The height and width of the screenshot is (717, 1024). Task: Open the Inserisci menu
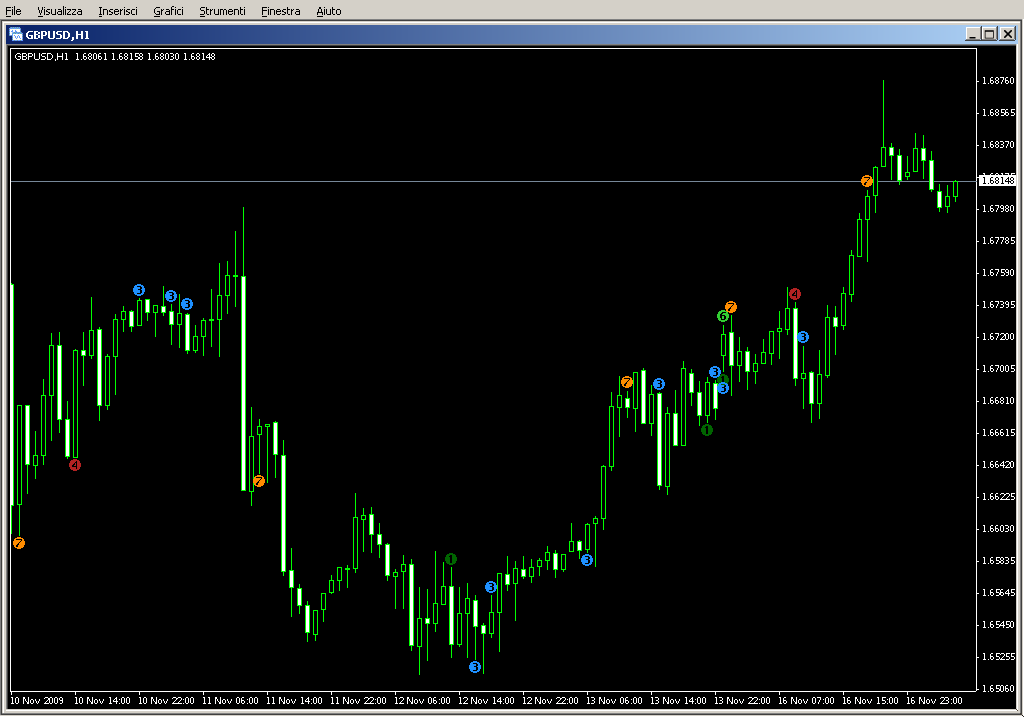(x=118, y=11)
